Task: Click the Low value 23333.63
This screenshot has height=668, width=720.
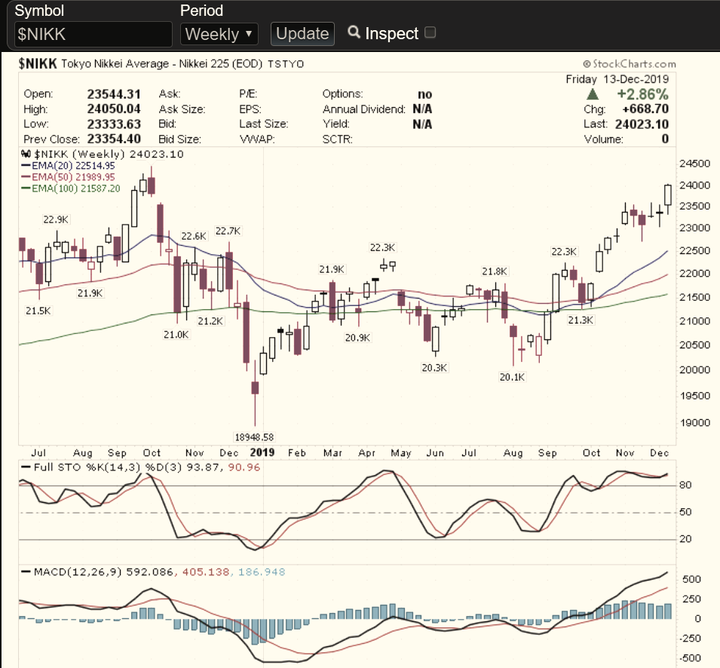Action: pos(114,124)
